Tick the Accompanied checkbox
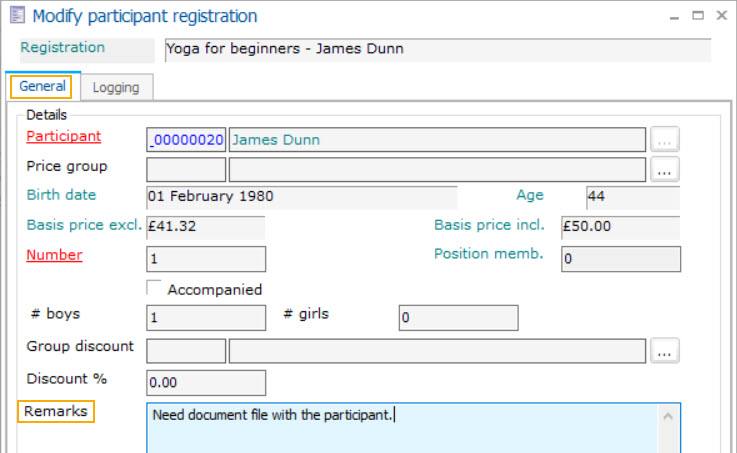This screenshot has width=737, height=453. click(x=155, y=289)
